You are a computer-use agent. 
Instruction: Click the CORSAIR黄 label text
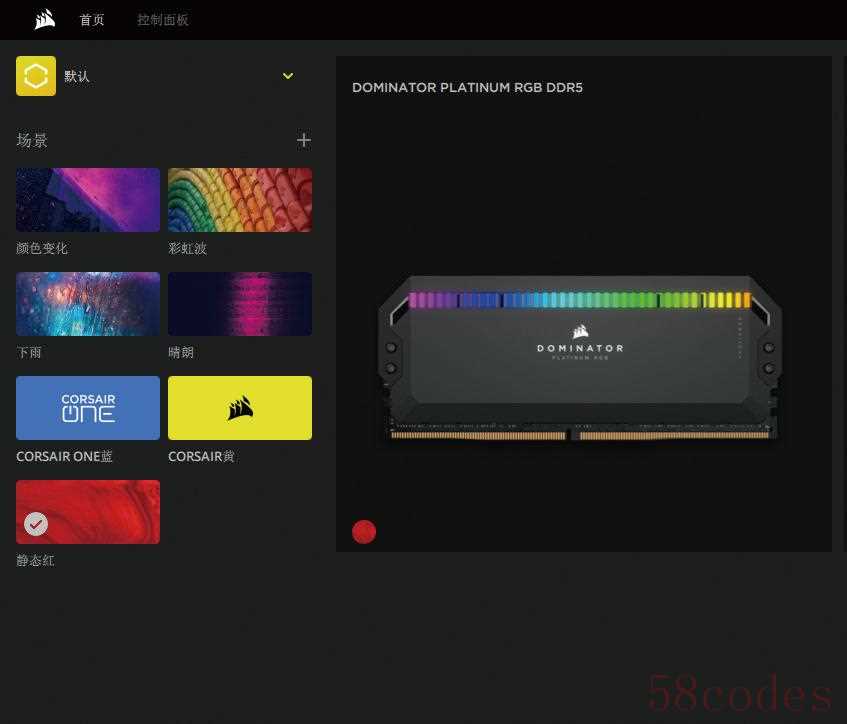pyautogui.click(x=201, y=457)
